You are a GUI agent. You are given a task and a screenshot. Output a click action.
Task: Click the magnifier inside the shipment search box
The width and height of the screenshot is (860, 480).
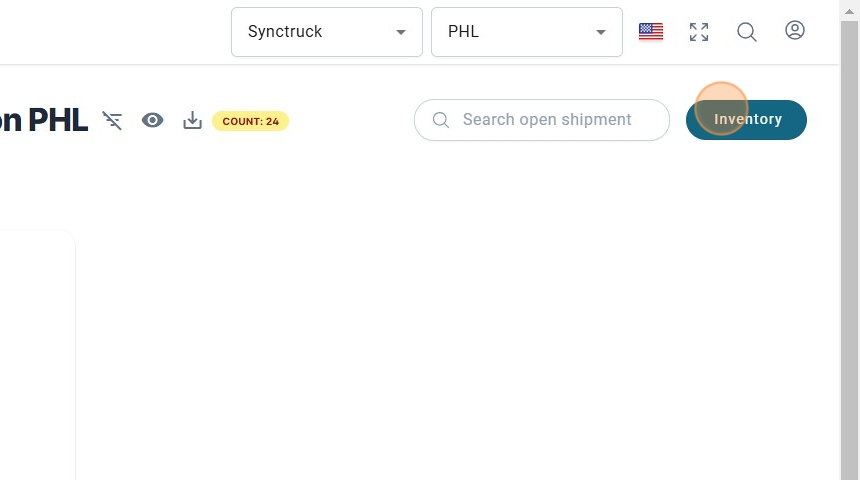tap(440, 120)
